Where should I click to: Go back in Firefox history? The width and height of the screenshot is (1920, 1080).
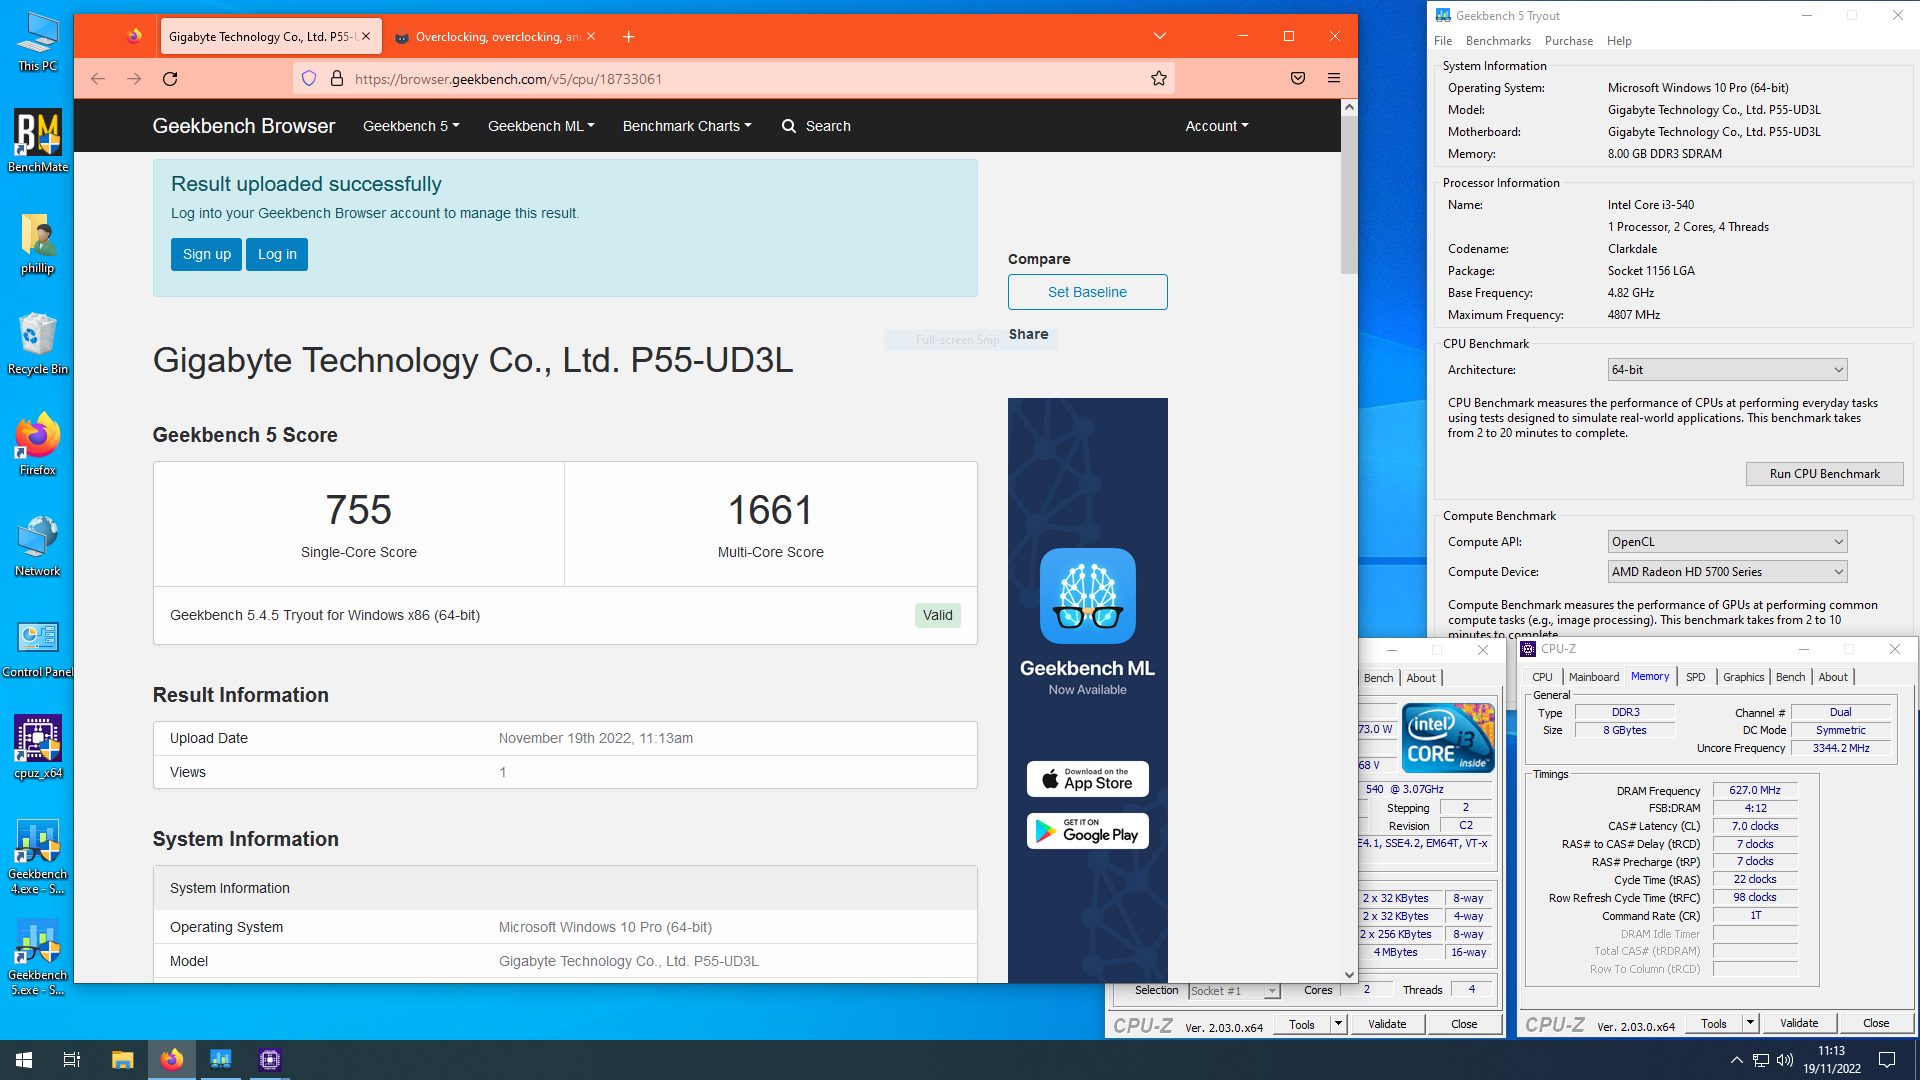(98, 79)
